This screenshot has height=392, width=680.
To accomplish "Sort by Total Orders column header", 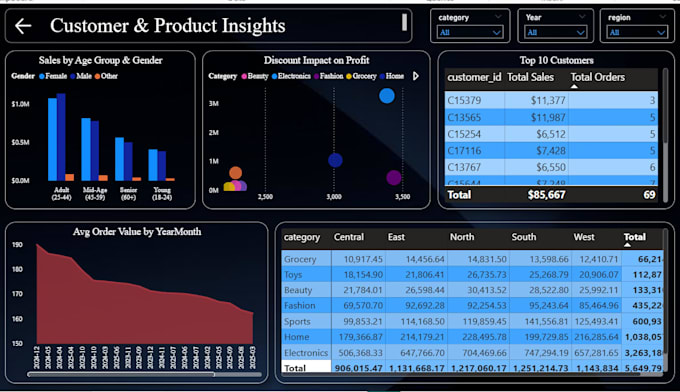I will [598, 77].
